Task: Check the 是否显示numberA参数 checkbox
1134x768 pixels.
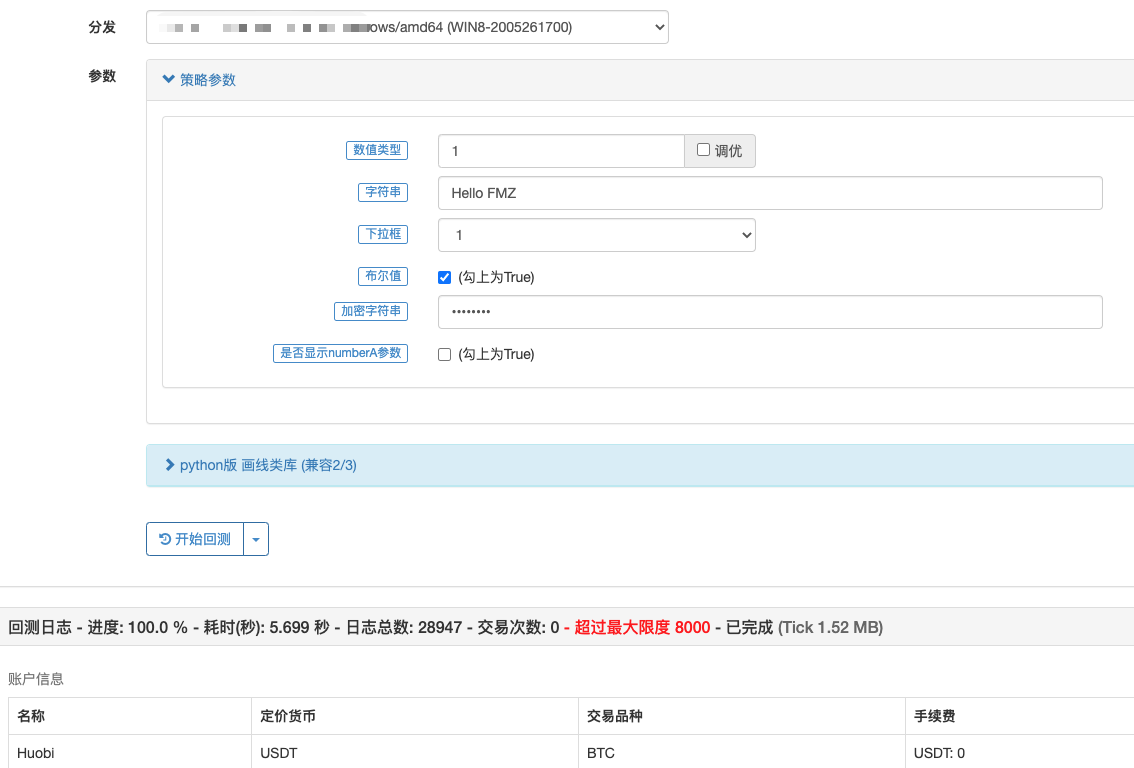Action: point(444,354)
